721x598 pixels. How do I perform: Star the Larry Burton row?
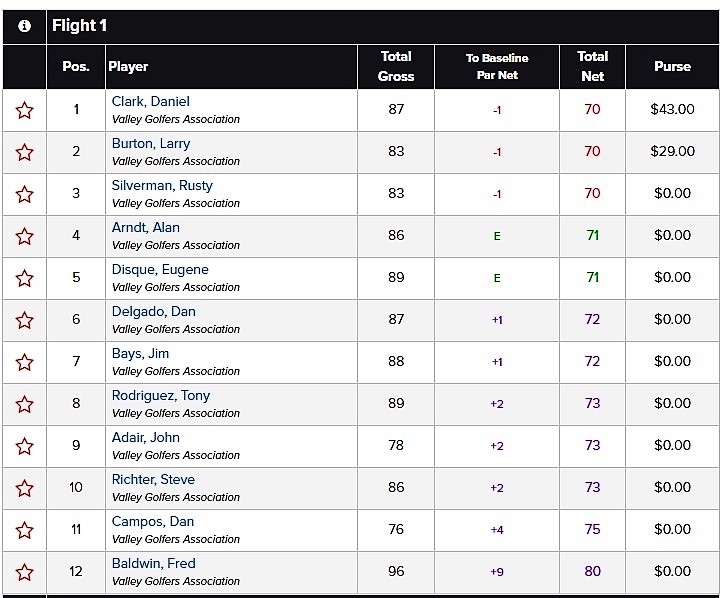(24, 152)
